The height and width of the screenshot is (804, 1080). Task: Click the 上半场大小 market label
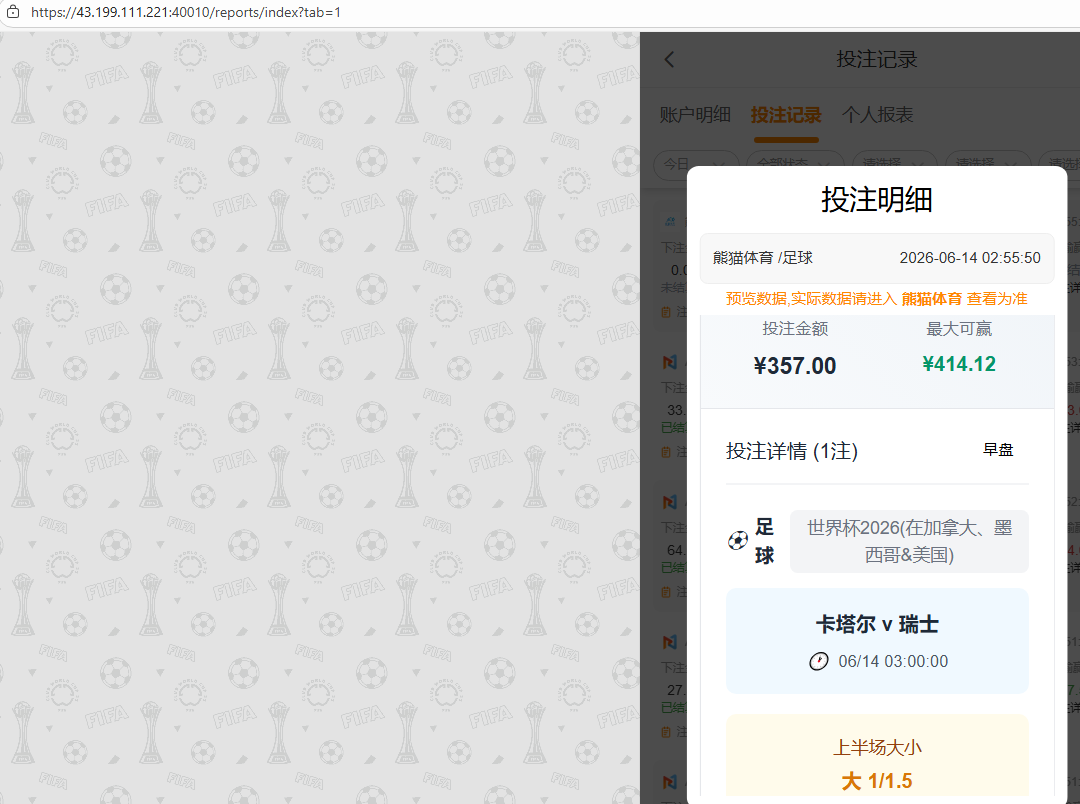[877, 748]
